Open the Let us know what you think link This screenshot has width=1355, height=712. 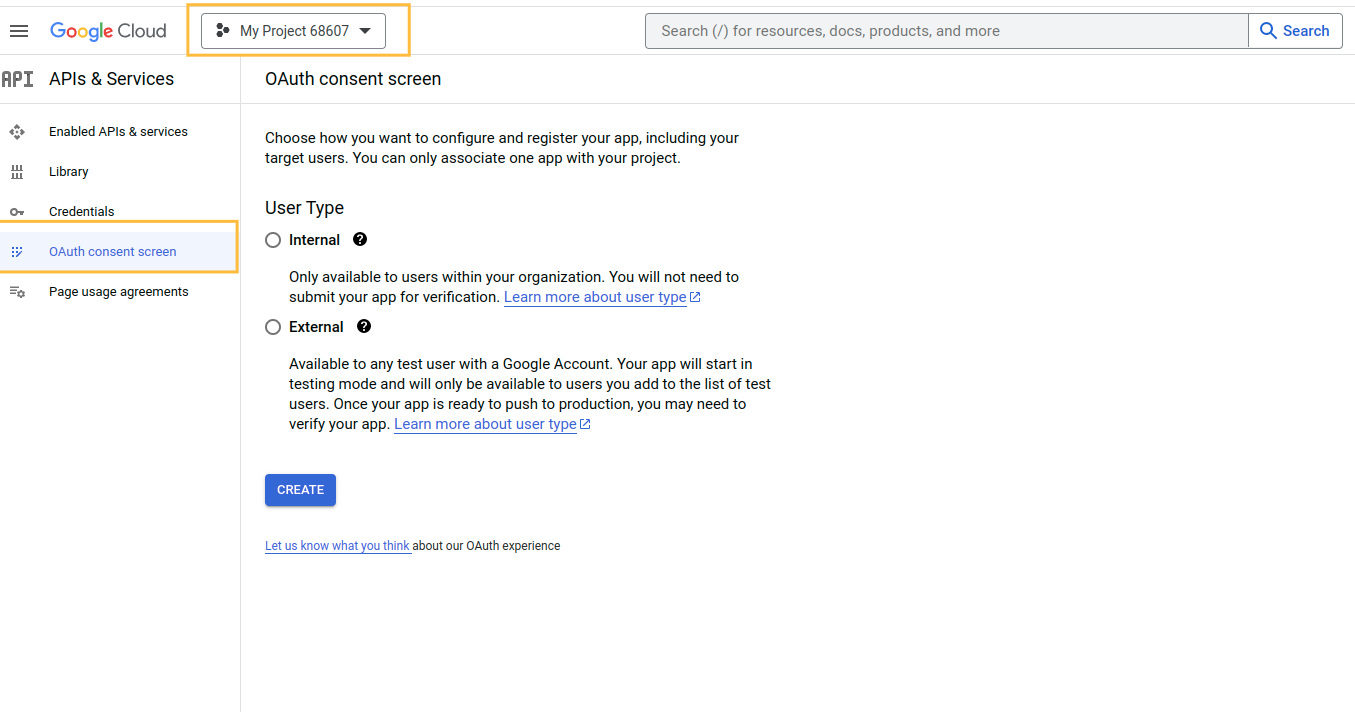coord(337,546)
